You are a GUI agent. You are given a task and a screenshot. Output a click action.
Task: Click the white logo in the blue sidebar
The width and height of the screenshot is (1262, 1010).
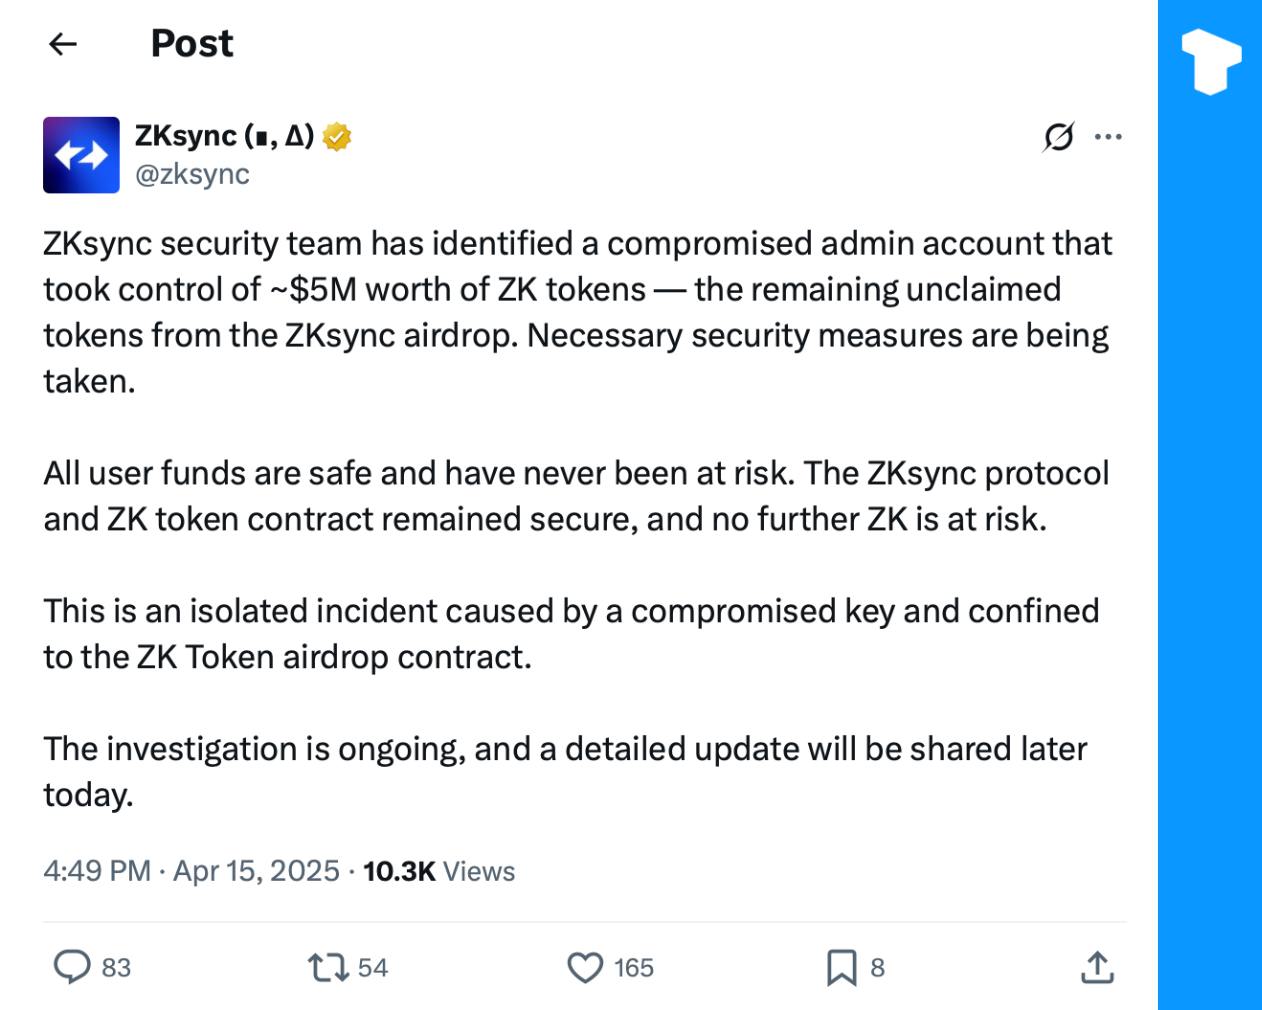tap(1210, 61)
